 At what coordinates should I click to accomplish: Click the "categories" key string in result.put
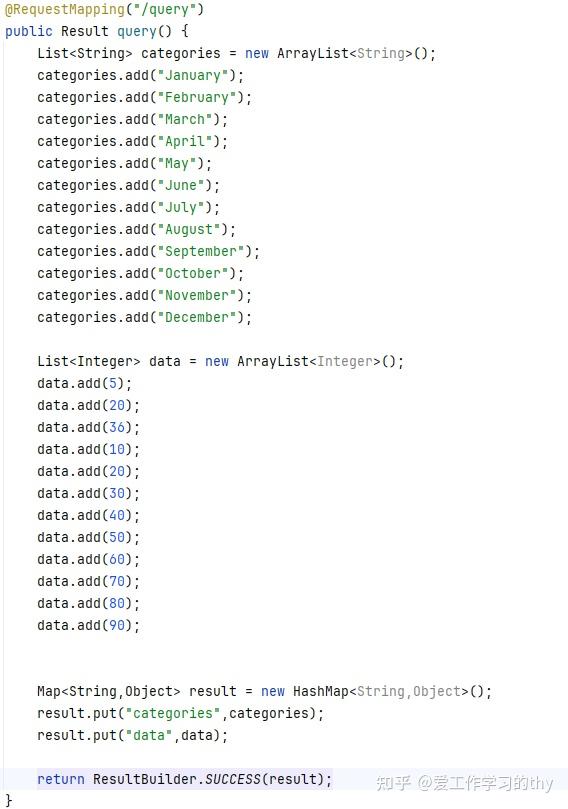pos(173,713)
